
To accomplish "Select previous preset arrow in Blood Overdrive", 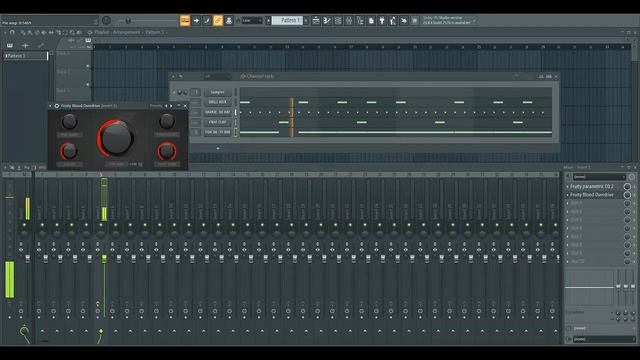I will (x=166, y=106).
